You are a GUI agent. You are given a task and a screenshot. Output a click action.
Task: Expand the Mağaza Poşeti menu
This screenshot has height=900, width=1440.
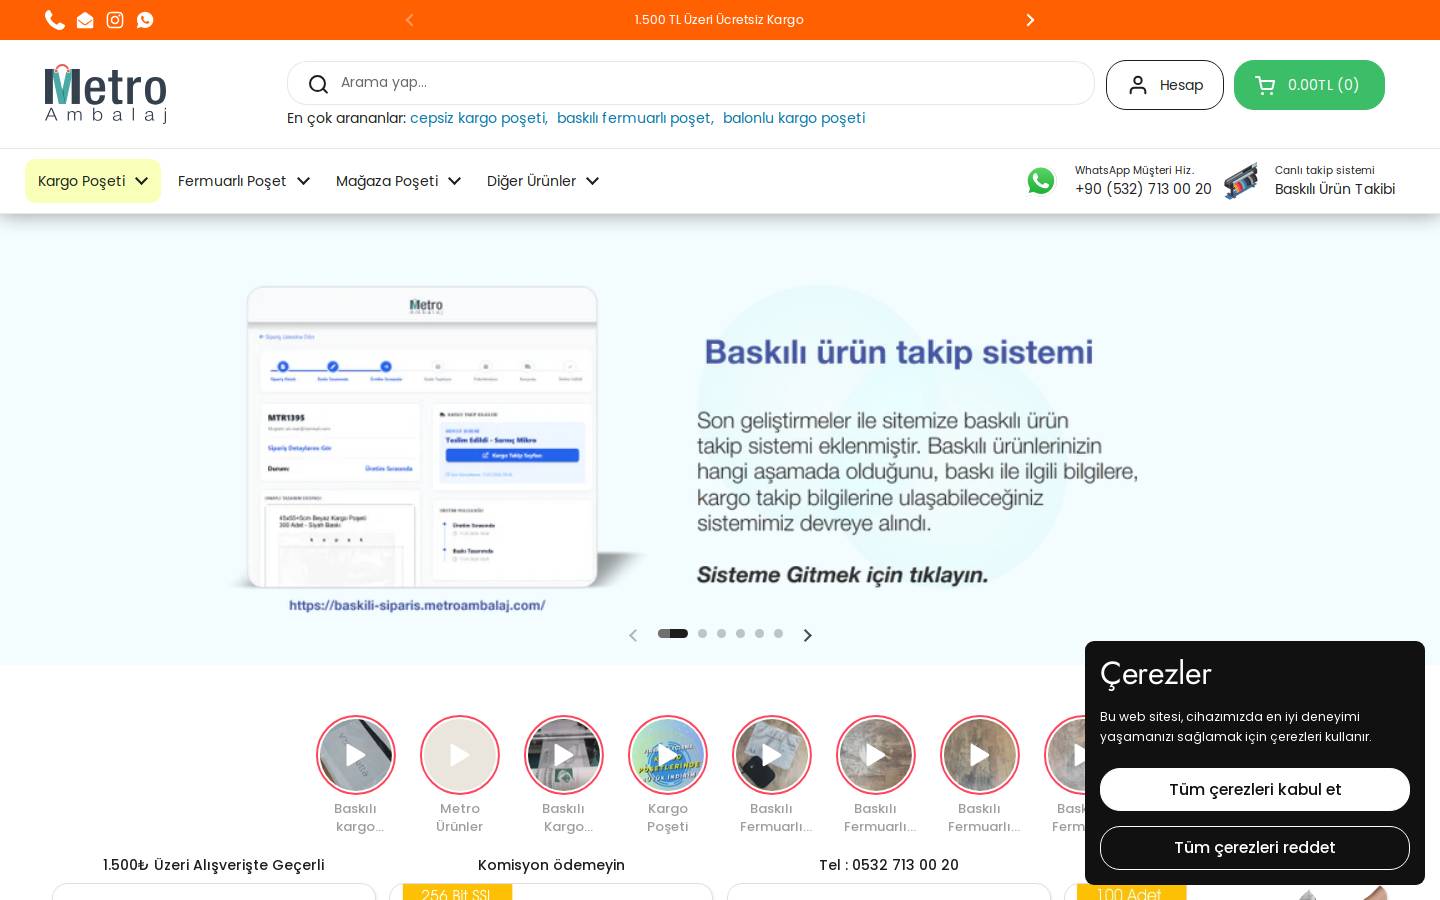coord(398,181)
